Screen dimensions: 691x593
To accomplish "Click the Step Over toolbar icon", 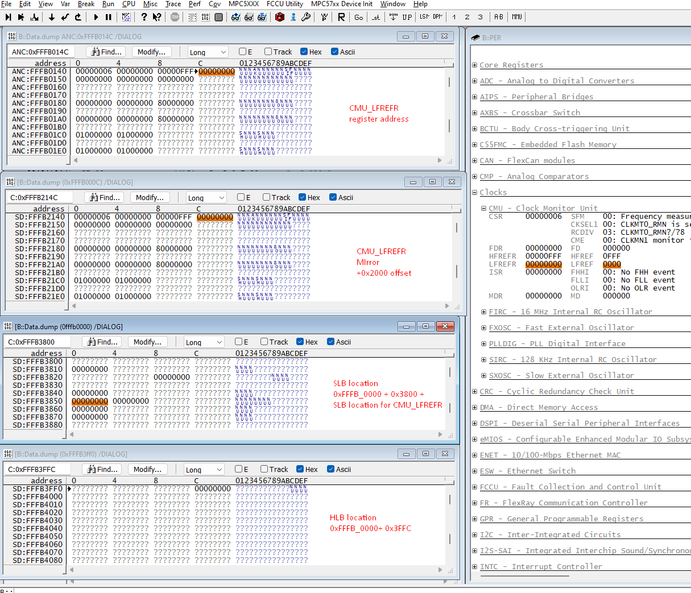I will (21, 17).
